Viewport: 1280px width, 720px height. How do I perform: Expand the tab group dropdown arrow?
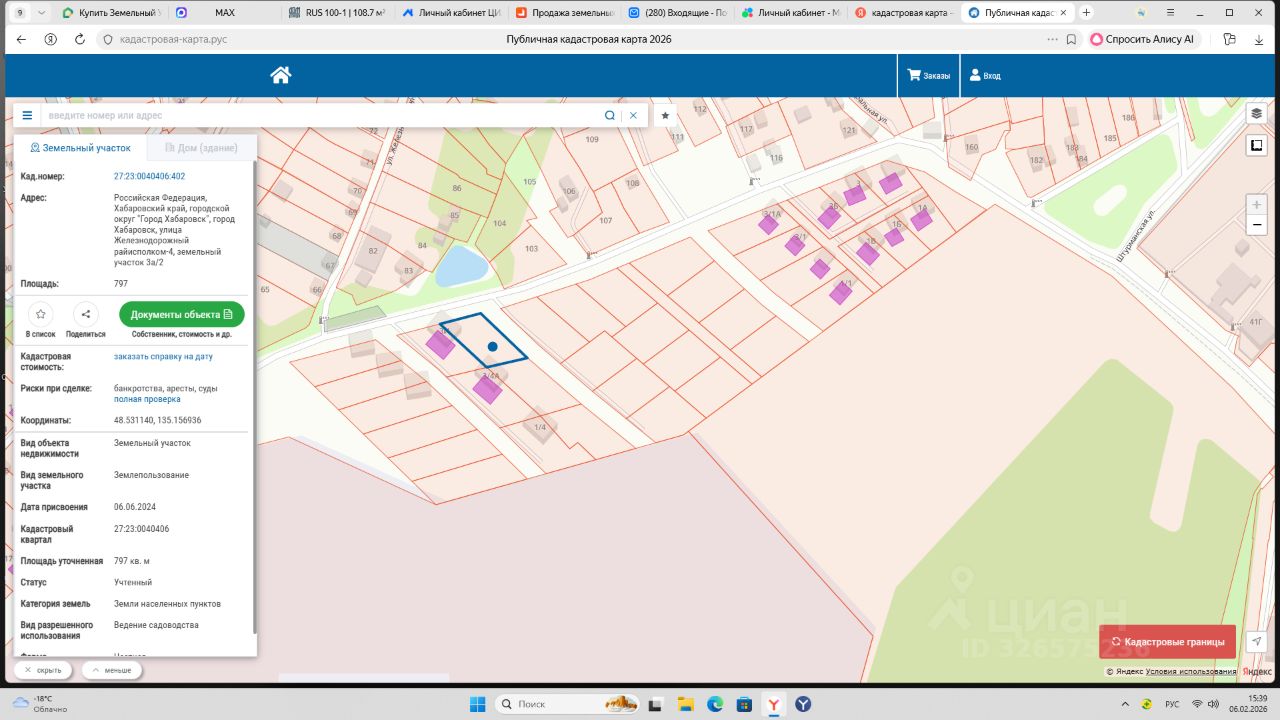pos(40,13)
